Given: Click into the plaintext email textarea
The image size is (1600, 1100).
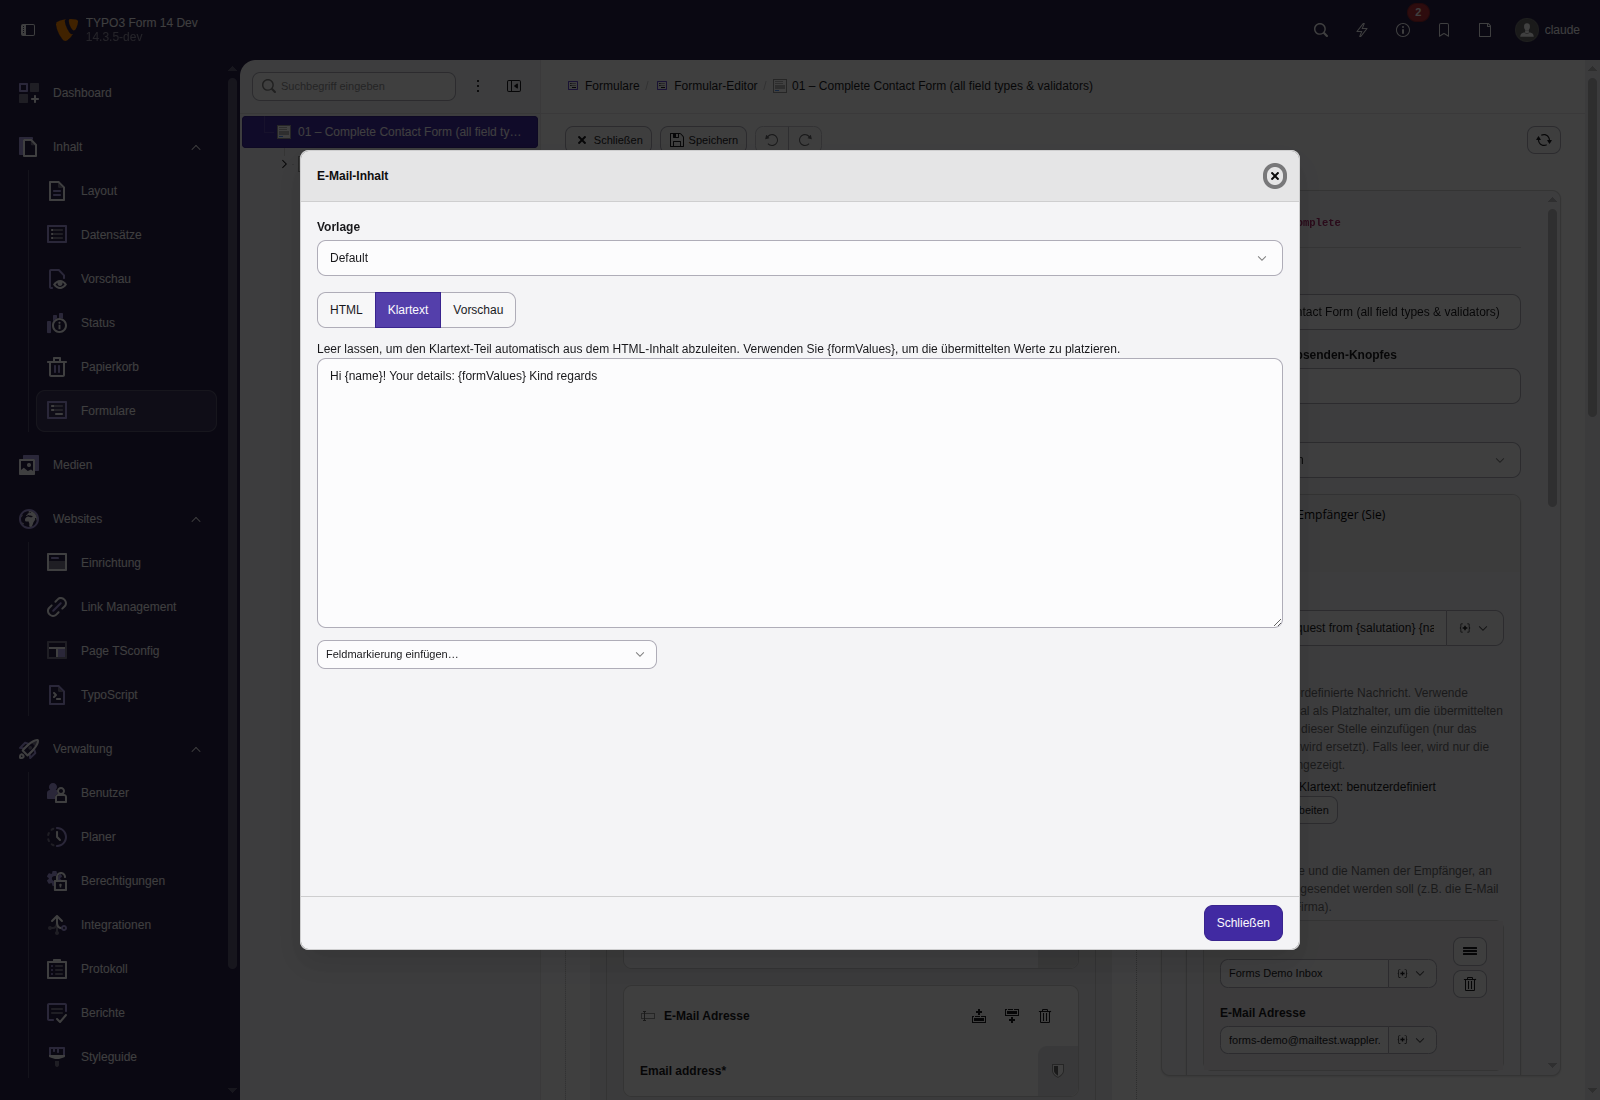Looking at the screenshot, I should (800, 493).
